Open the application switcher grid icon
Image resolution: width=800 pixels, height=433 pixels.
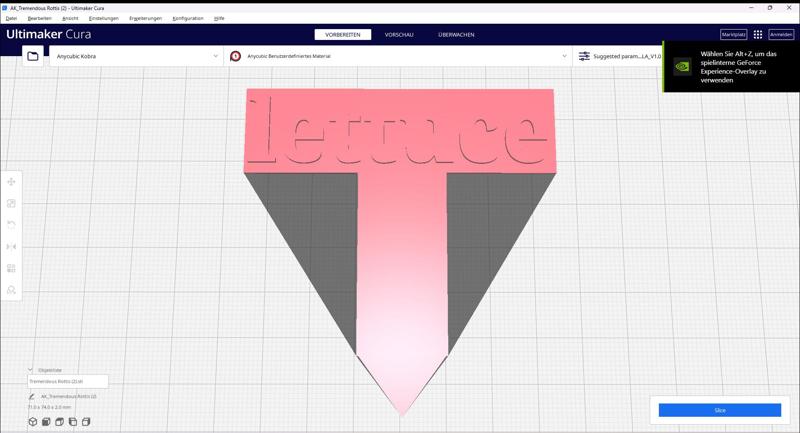pos(758,34)
